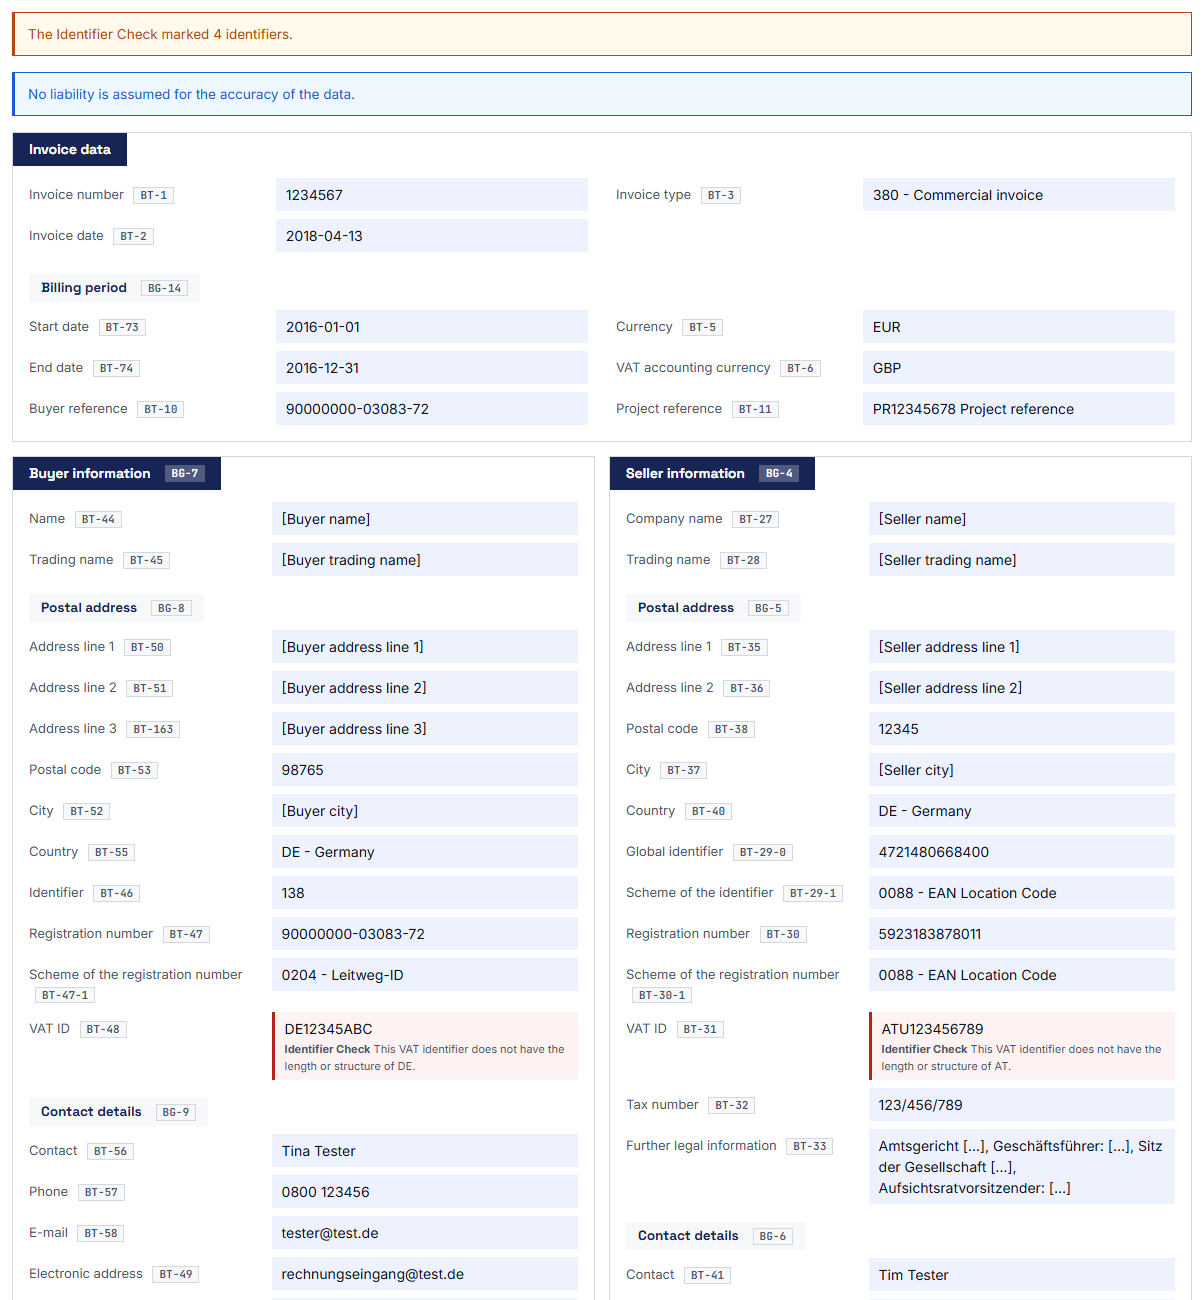Click the seller global identifier 4721480668400
The width and height of the screenshot is (1204, 1300).
point(1021,852)
